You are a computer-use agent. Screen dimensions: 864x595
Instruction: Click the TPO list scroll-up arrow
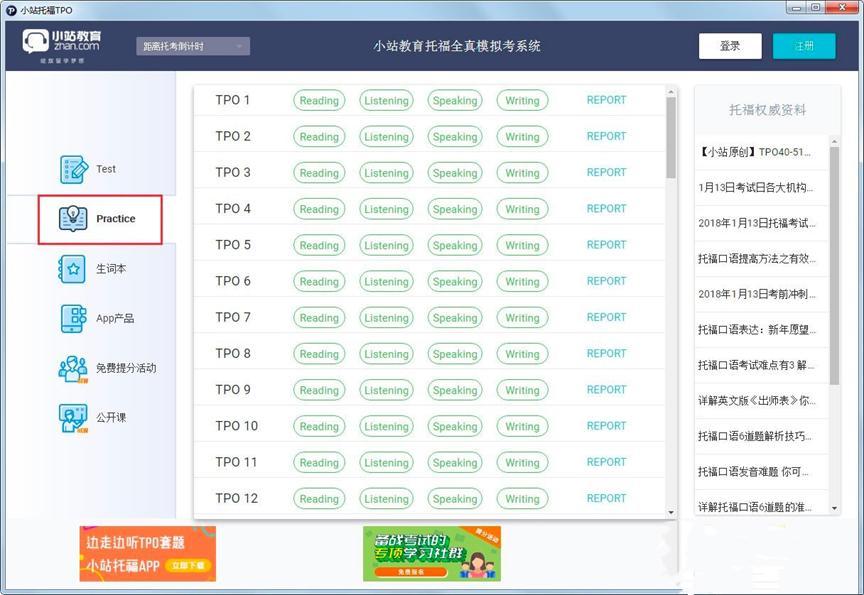tap(671, 91)
